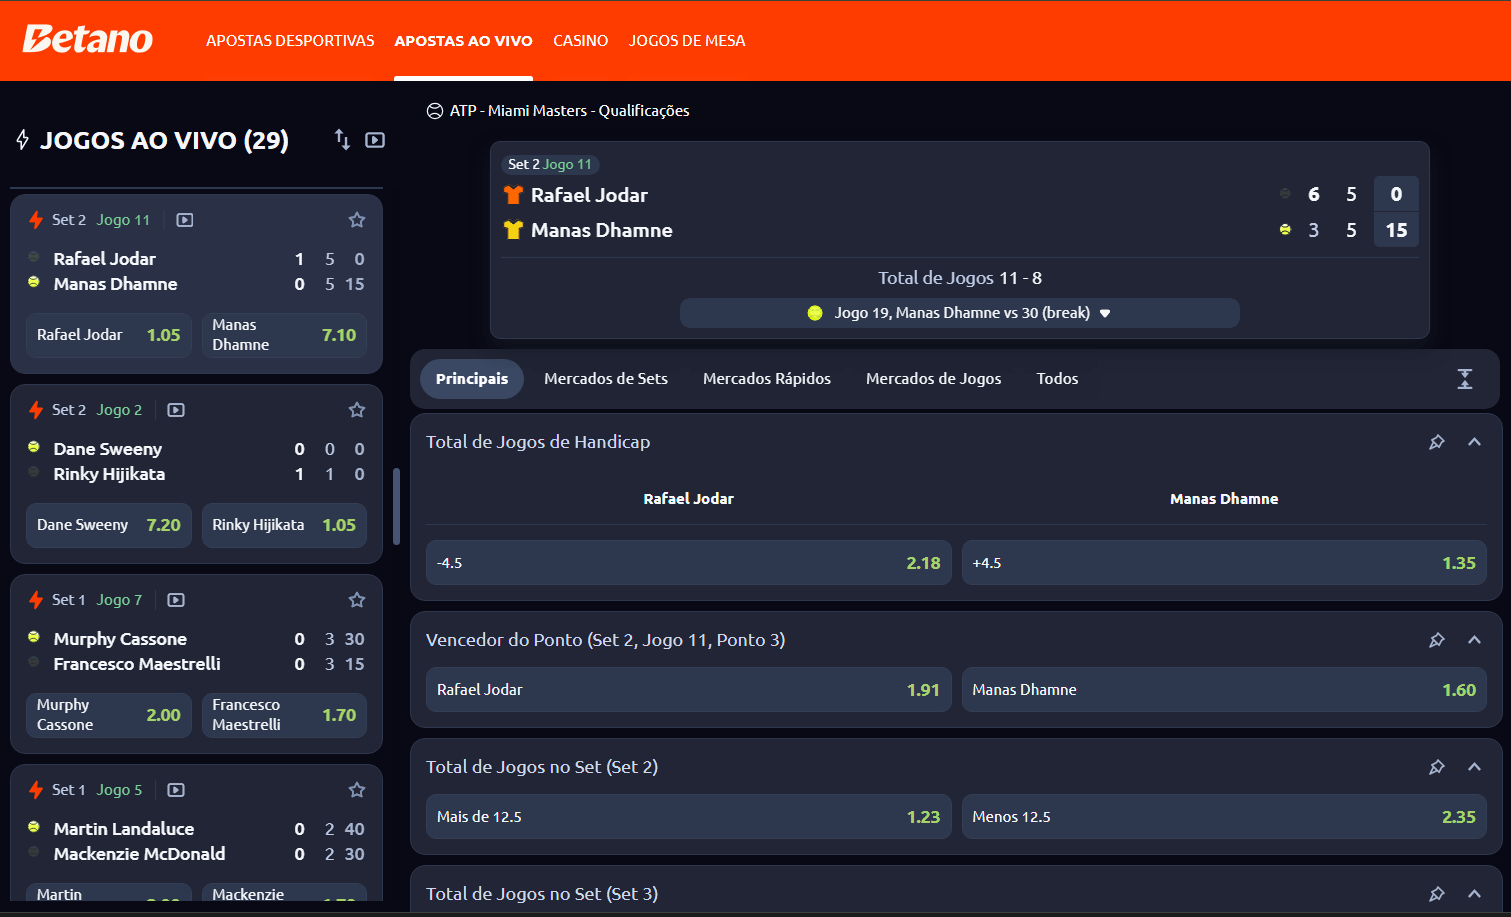Screen dimensions: 1511x917
Task: Click the live games list scrollbar
Action: pos(397,506)
